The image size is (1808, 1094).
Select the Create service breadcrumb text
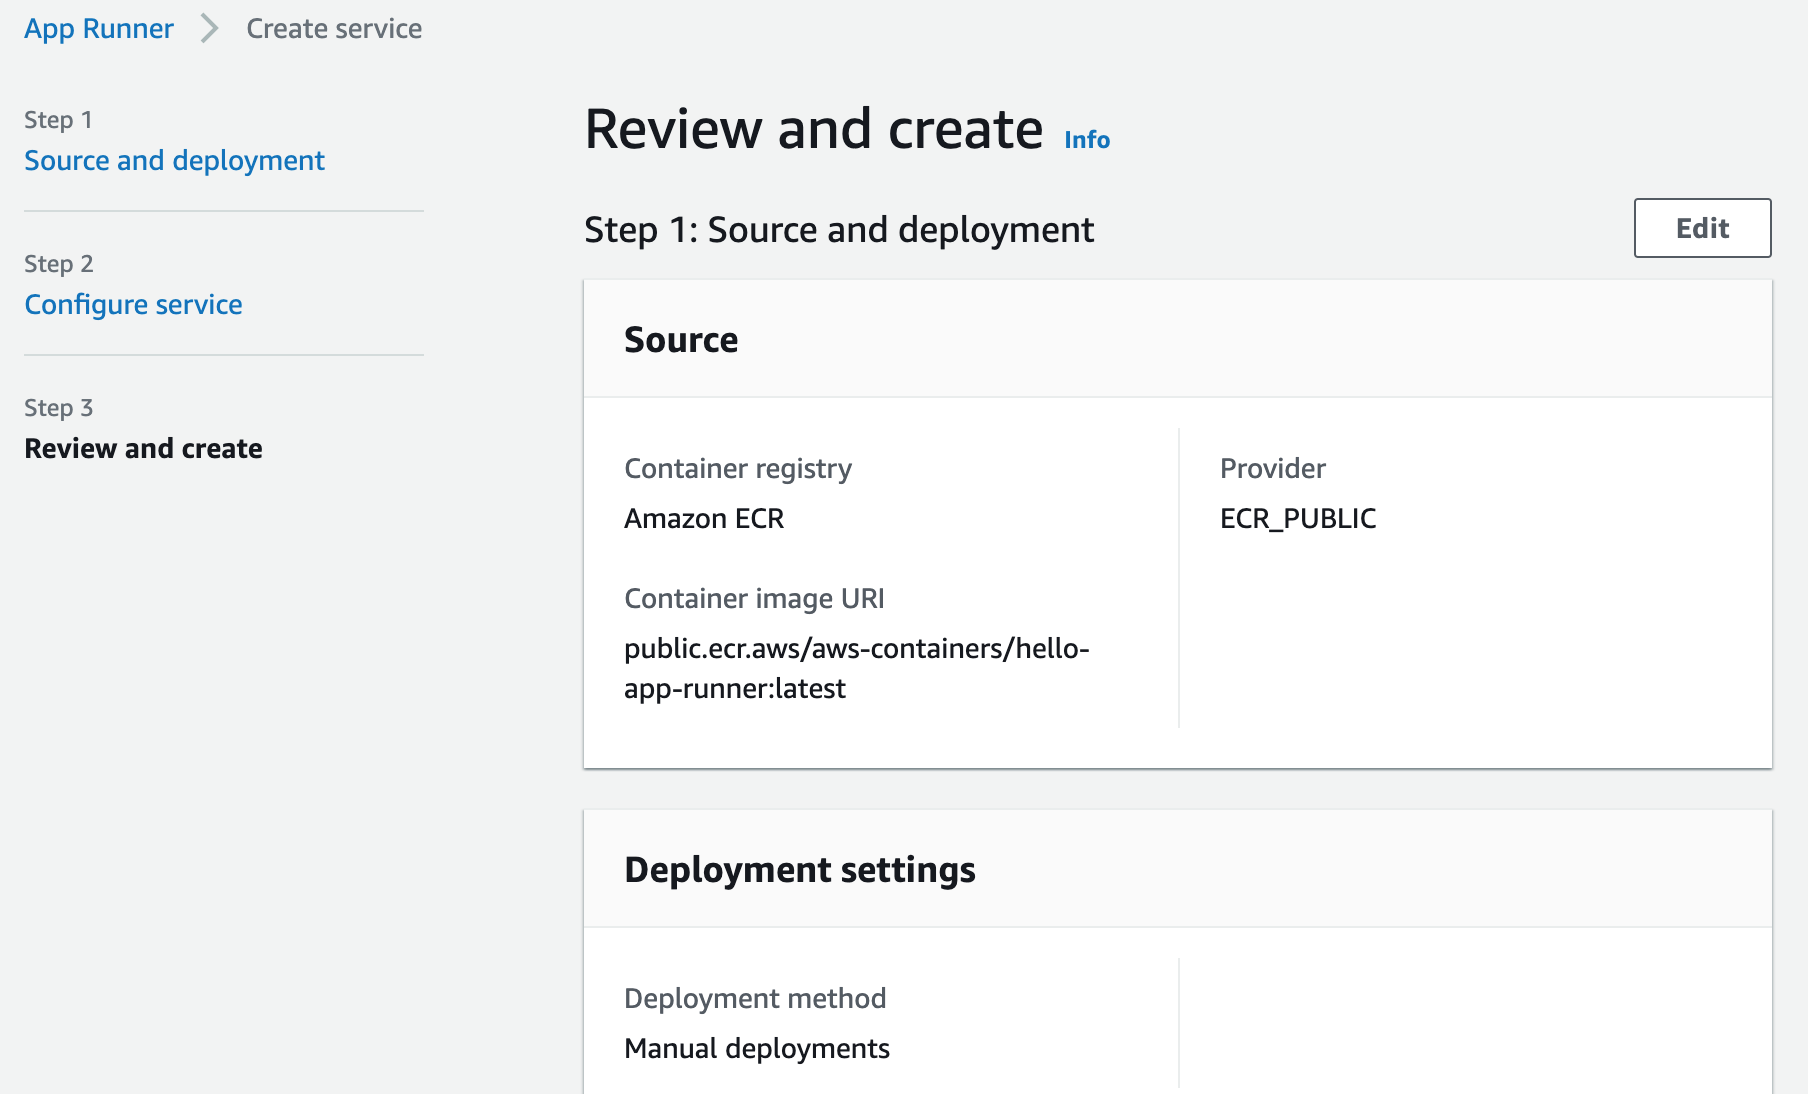click(x=334, y=29)
